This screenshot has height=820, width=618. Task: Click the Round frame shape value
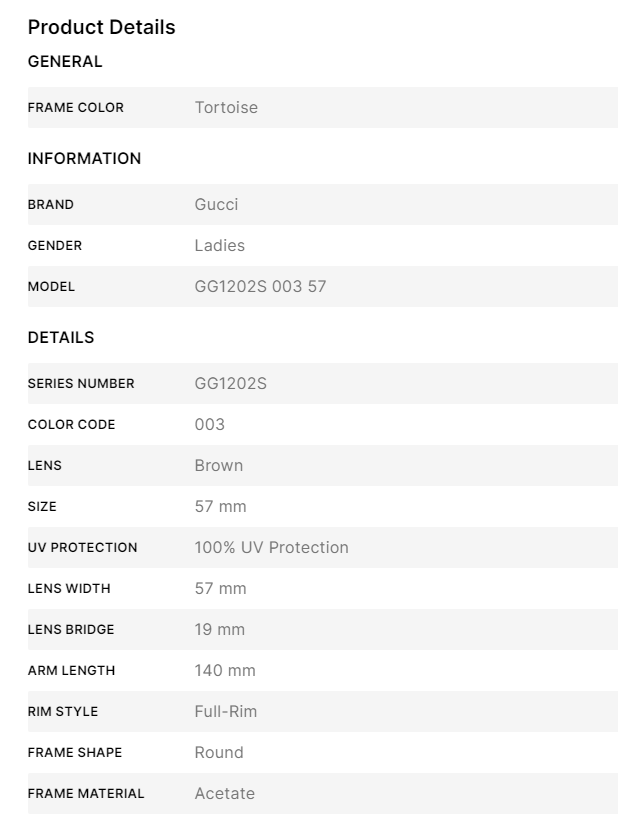tap(218, 752)
